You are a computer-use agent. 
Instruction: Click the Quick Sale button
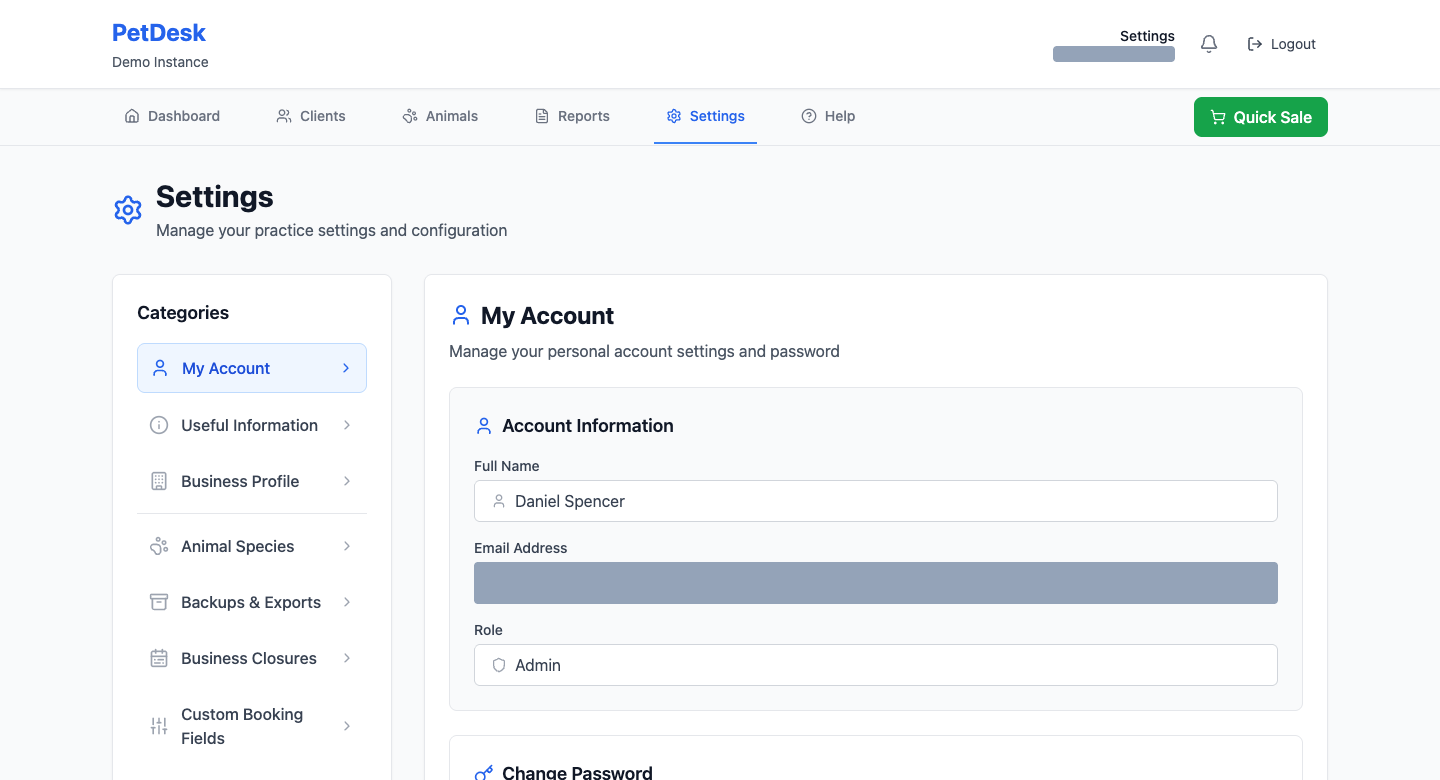(1261, 117)
